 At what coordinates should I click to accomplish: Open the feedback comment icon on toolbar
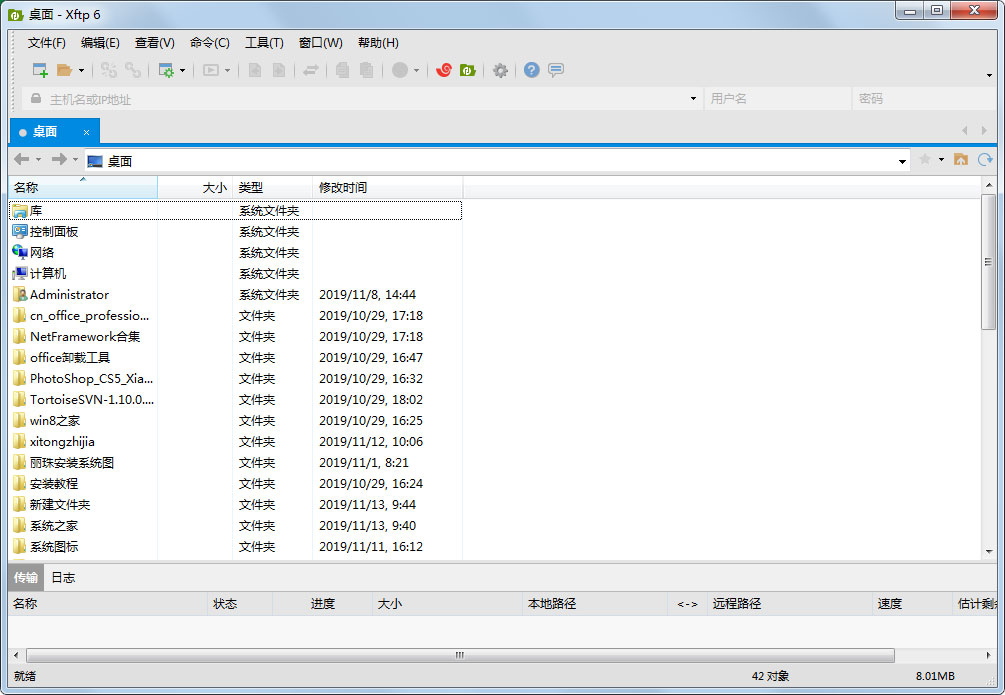pyautogui.click(x=556, y=70)
